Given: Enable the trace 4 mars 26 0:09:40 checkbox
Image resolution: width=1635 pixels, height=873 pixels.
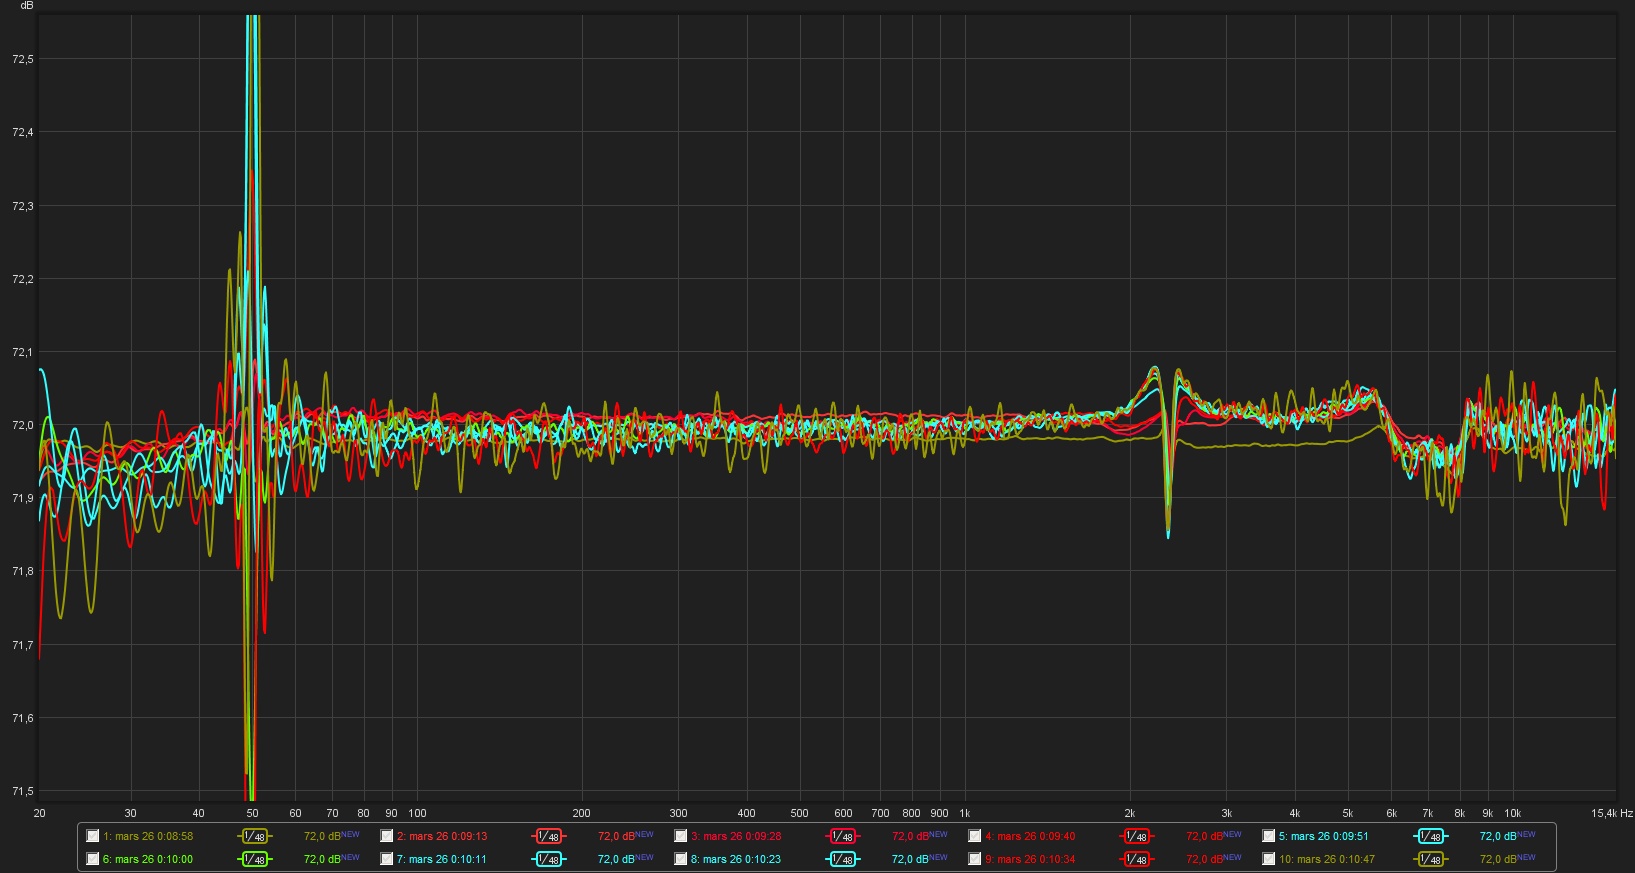Looking at the screenshot, I should (975, 836).
